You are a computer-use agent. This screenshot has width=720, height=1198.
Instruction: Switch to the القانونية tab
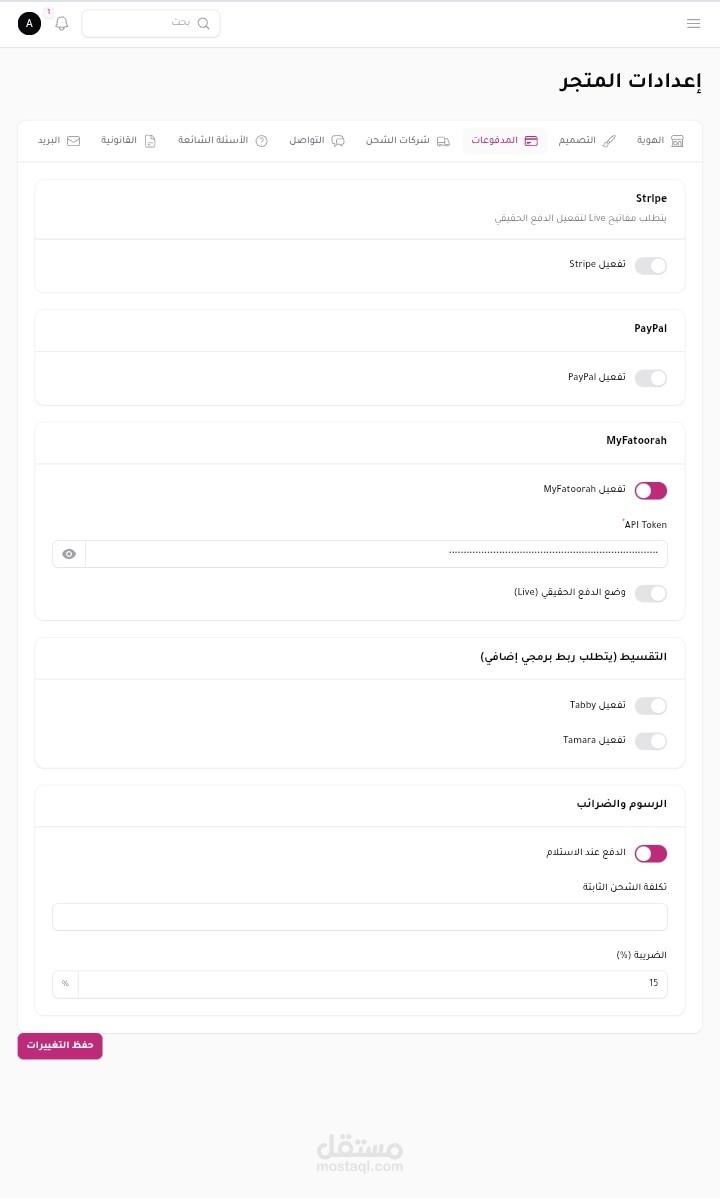pyautogui.click(x=128, y=141)
